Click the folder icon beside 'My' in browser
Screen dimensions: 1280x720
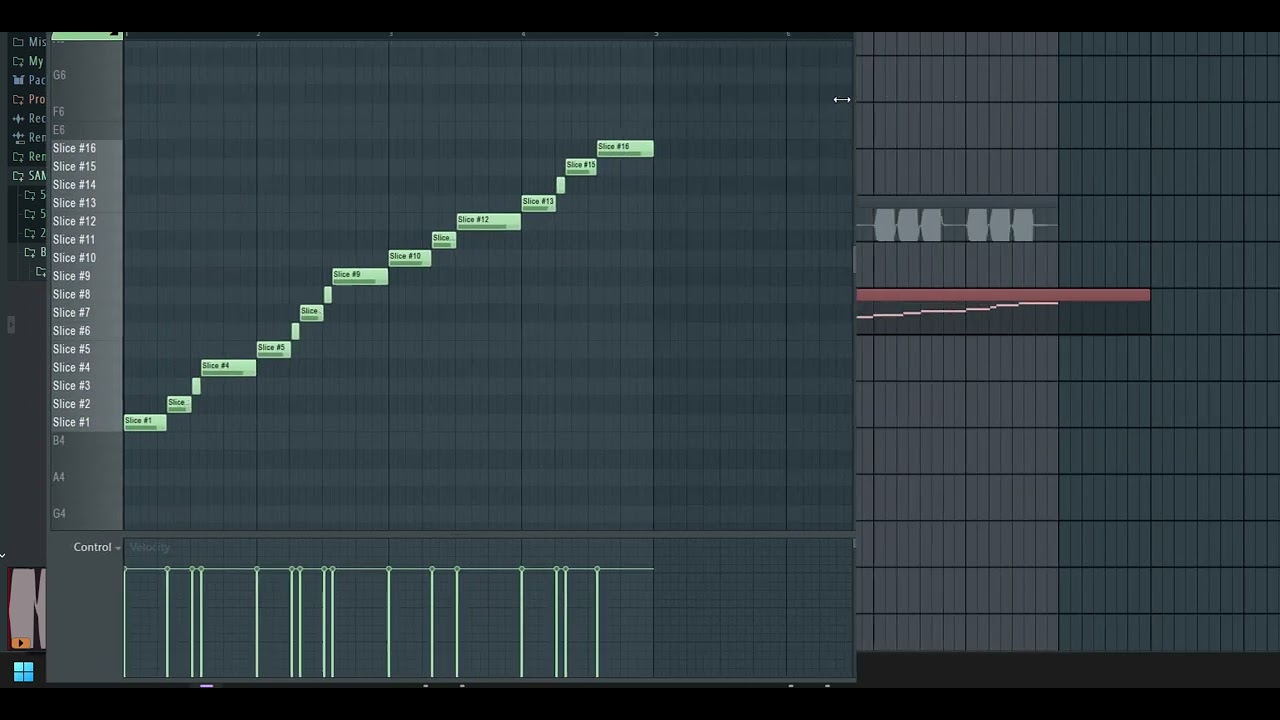coord(18,61)
